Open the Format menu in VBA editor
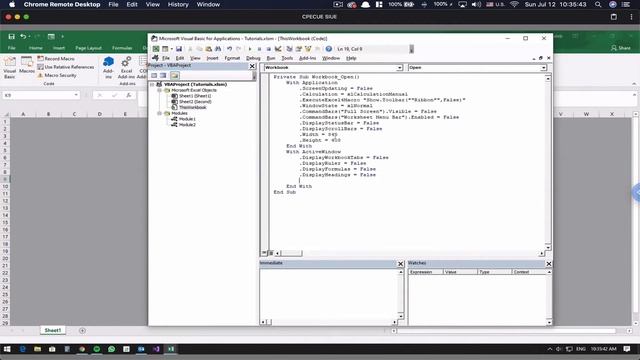This screenshot has width=640, height=360. pyautogui.click(x=232, y=58)
